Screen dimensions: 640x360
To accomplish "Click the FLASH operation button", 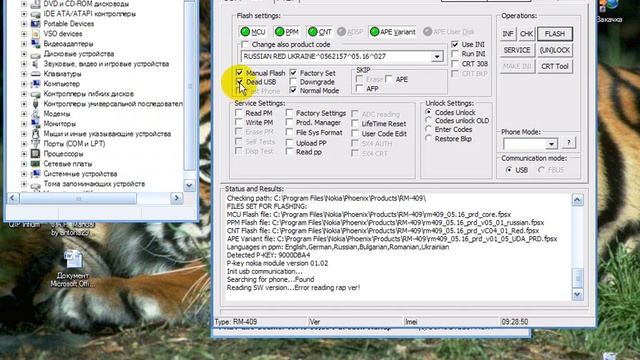I will (555, 34).
